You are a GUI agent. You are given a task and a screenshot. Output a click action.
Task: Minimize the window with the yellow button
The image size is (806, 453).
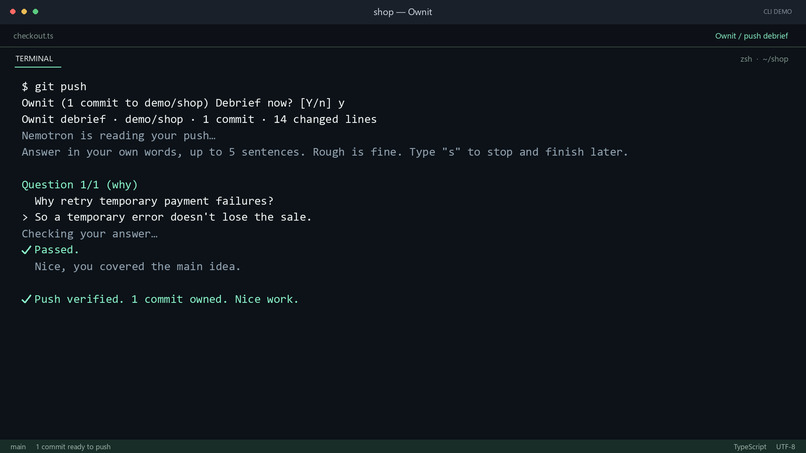coord(24,11)
